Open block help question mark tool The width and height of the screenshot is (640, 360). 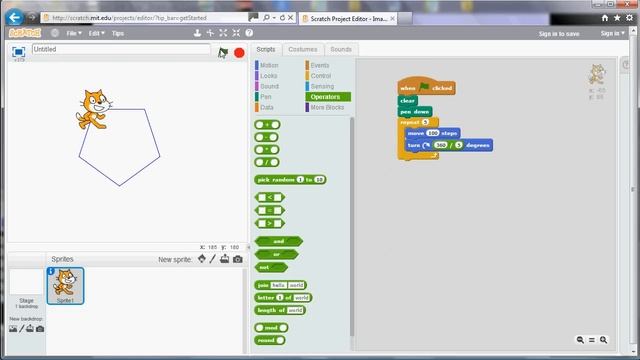click(249, 33)
